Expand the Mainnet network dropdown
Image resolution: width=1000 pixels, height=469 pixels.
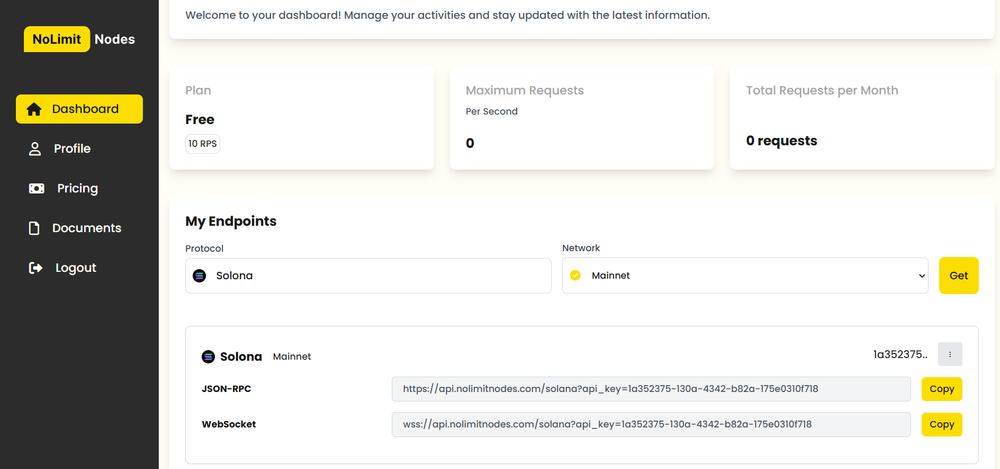click(745, 276)
